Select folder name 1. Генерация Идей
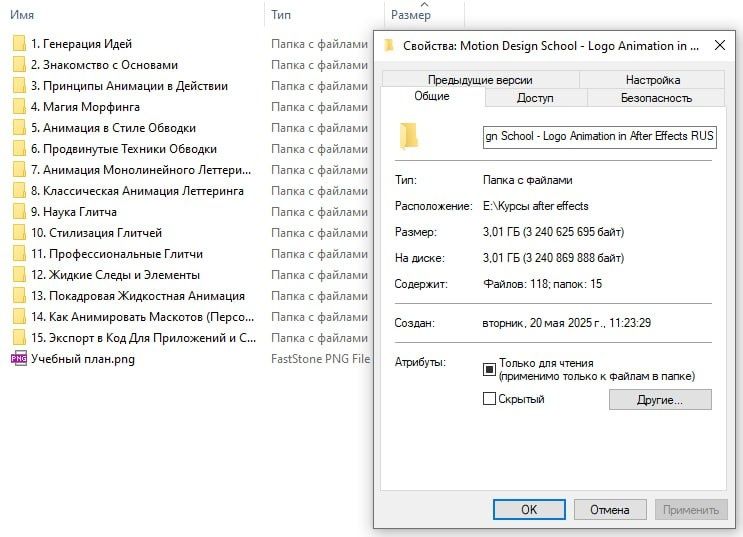Image resolution: width=743 pixels, height=537 pixels. (82, 44)
